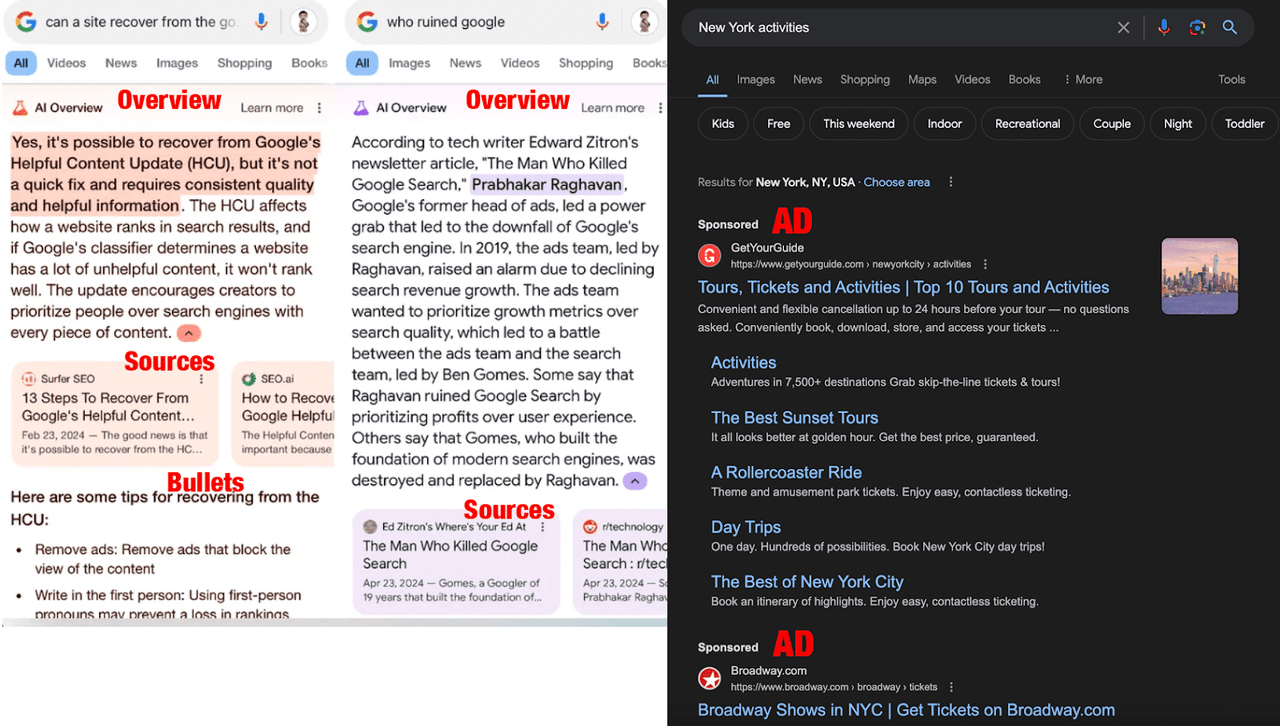
Task: Open the SEO.ai source card
Action: [x=284, y=414]
